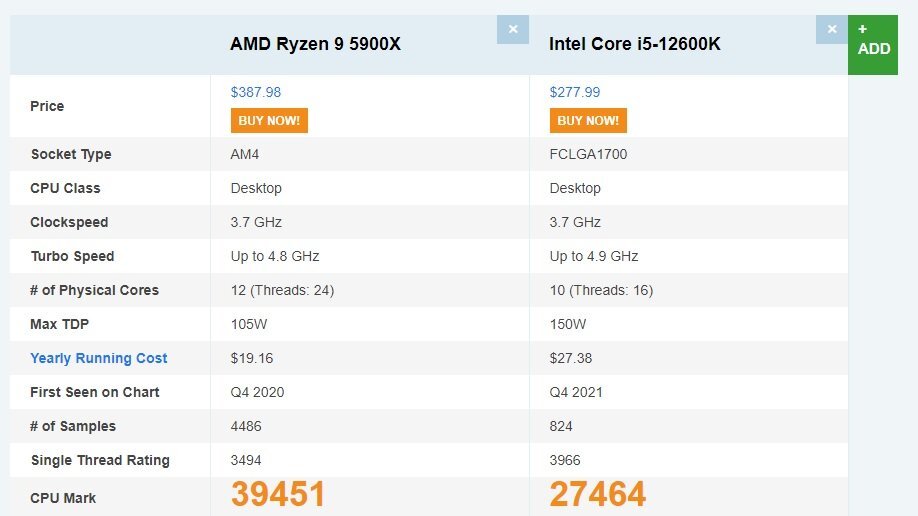
Task: Click the AM4 socket type value
Action: [x=245, y=154]
